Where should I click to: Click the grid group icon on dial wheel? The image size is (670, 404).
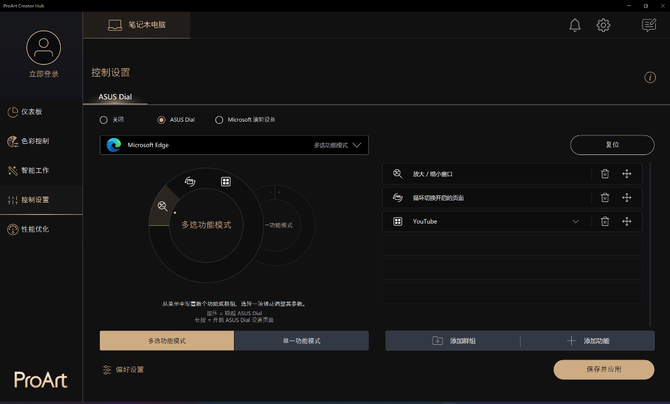pyautogui.click(x=226, y=182)
